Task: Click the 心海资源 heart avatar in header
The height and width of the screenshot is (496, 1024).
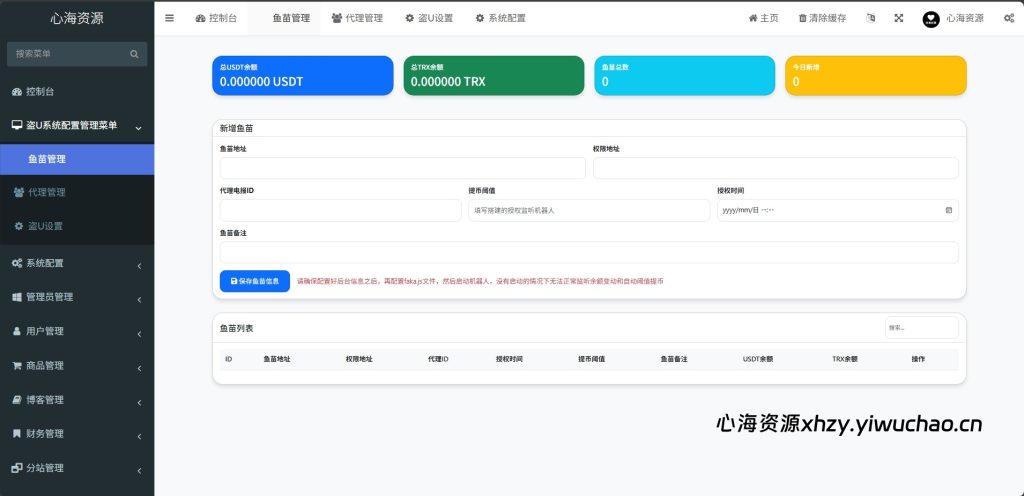Action: [931, 19]
